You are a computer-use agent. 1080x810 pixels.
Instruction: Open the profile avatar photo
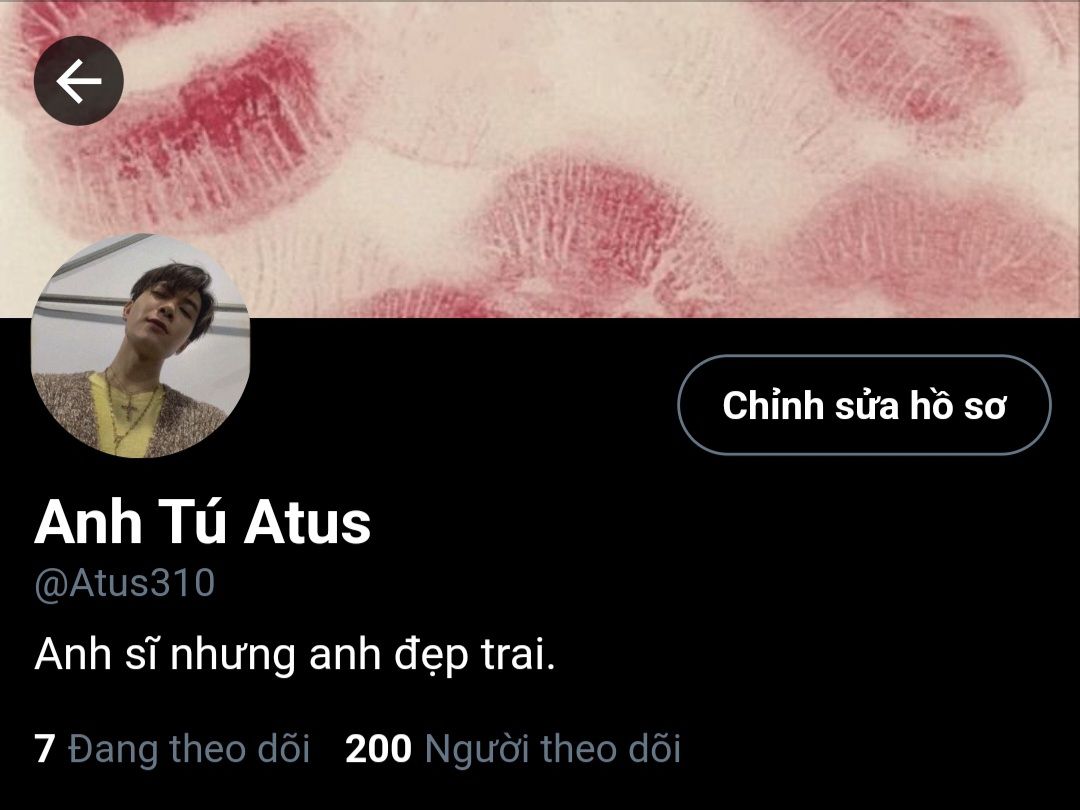point(141,345)
